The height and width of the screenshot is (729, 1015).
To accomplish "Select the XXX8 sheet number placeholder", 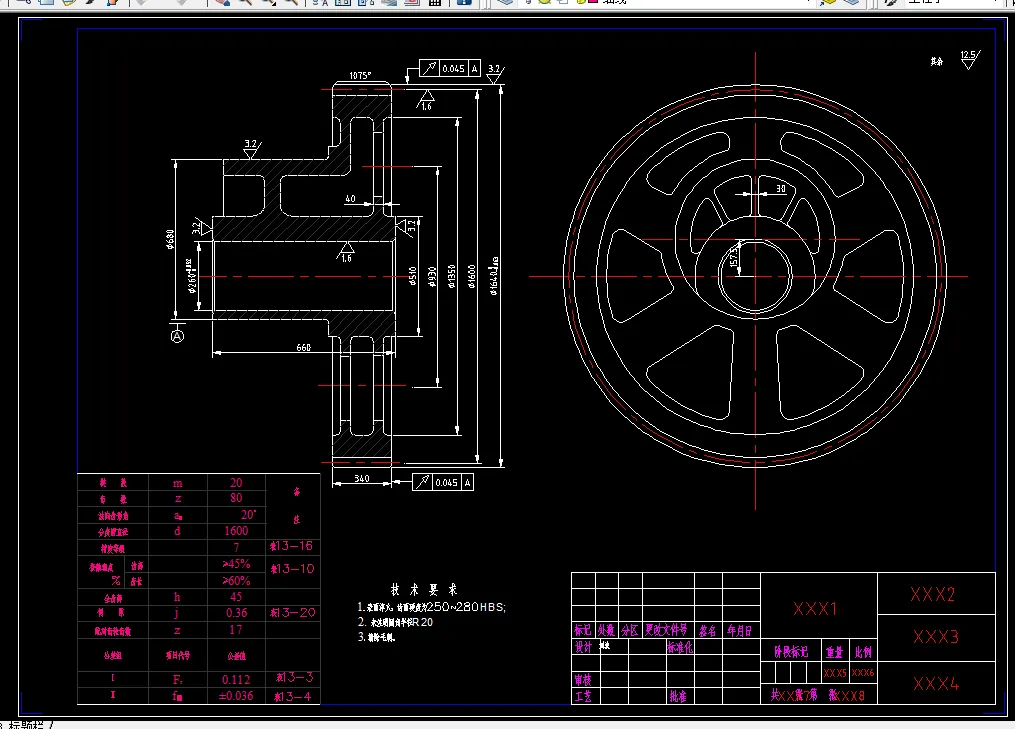I will [851, 697].
